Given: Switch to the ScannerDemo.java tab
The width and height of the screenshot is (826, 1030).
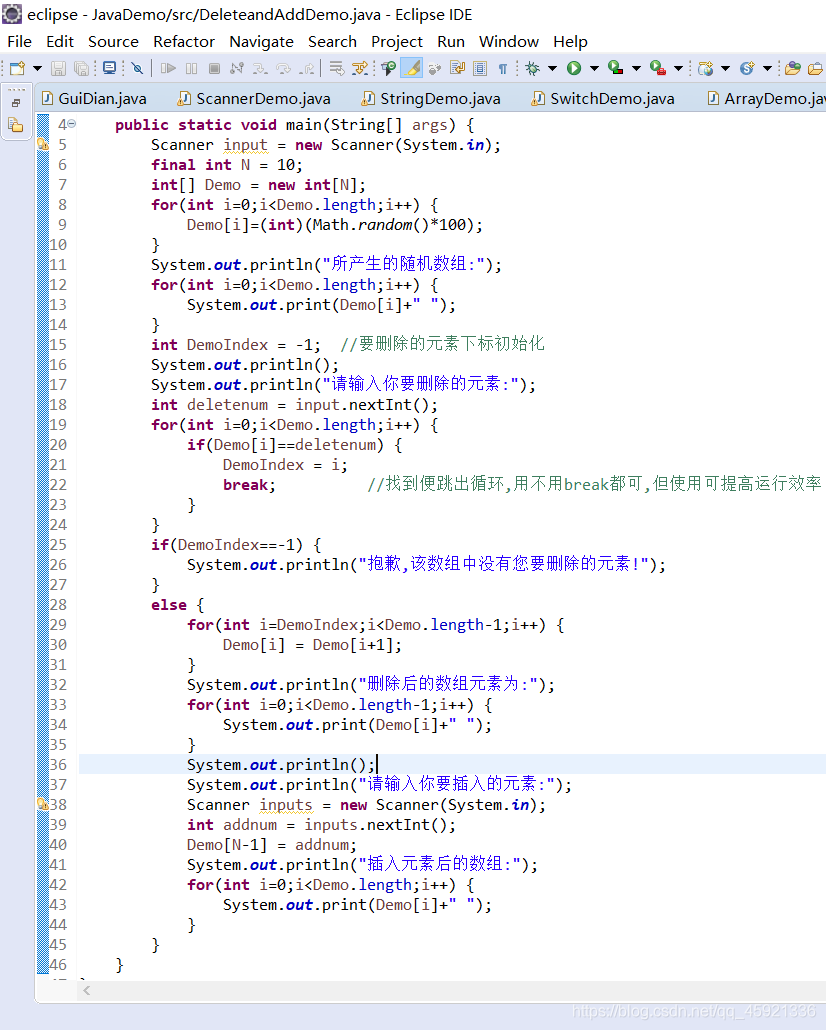Looking at the screenshot, I should click(x=254, y=99).
